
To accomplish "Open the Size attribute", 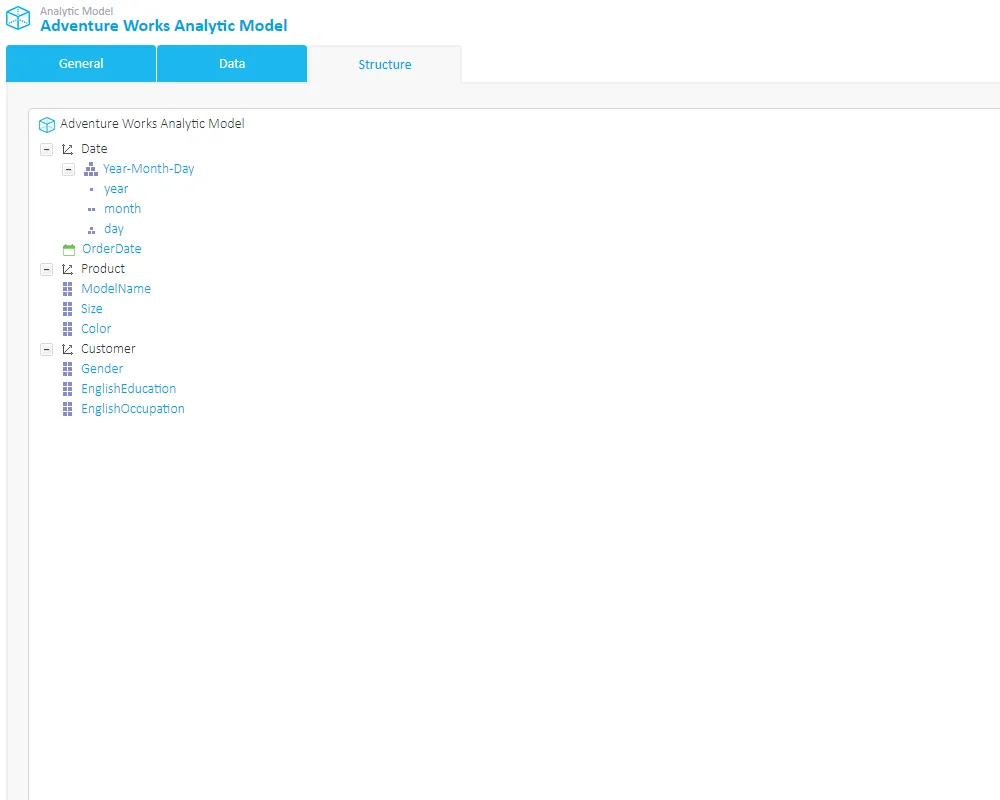I will (92, 309).
